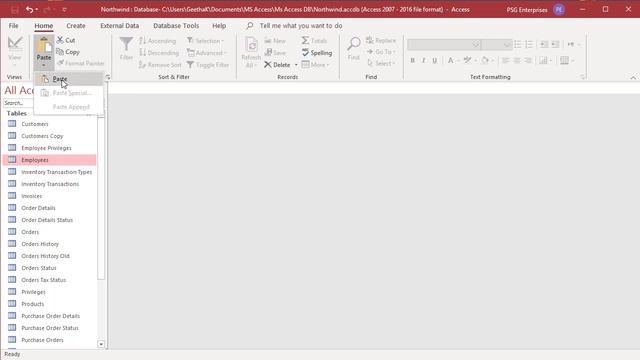The height and width of the screenshot is (360, 640).
Task: Open the font name combo box
Action: [x=444, y=44]
